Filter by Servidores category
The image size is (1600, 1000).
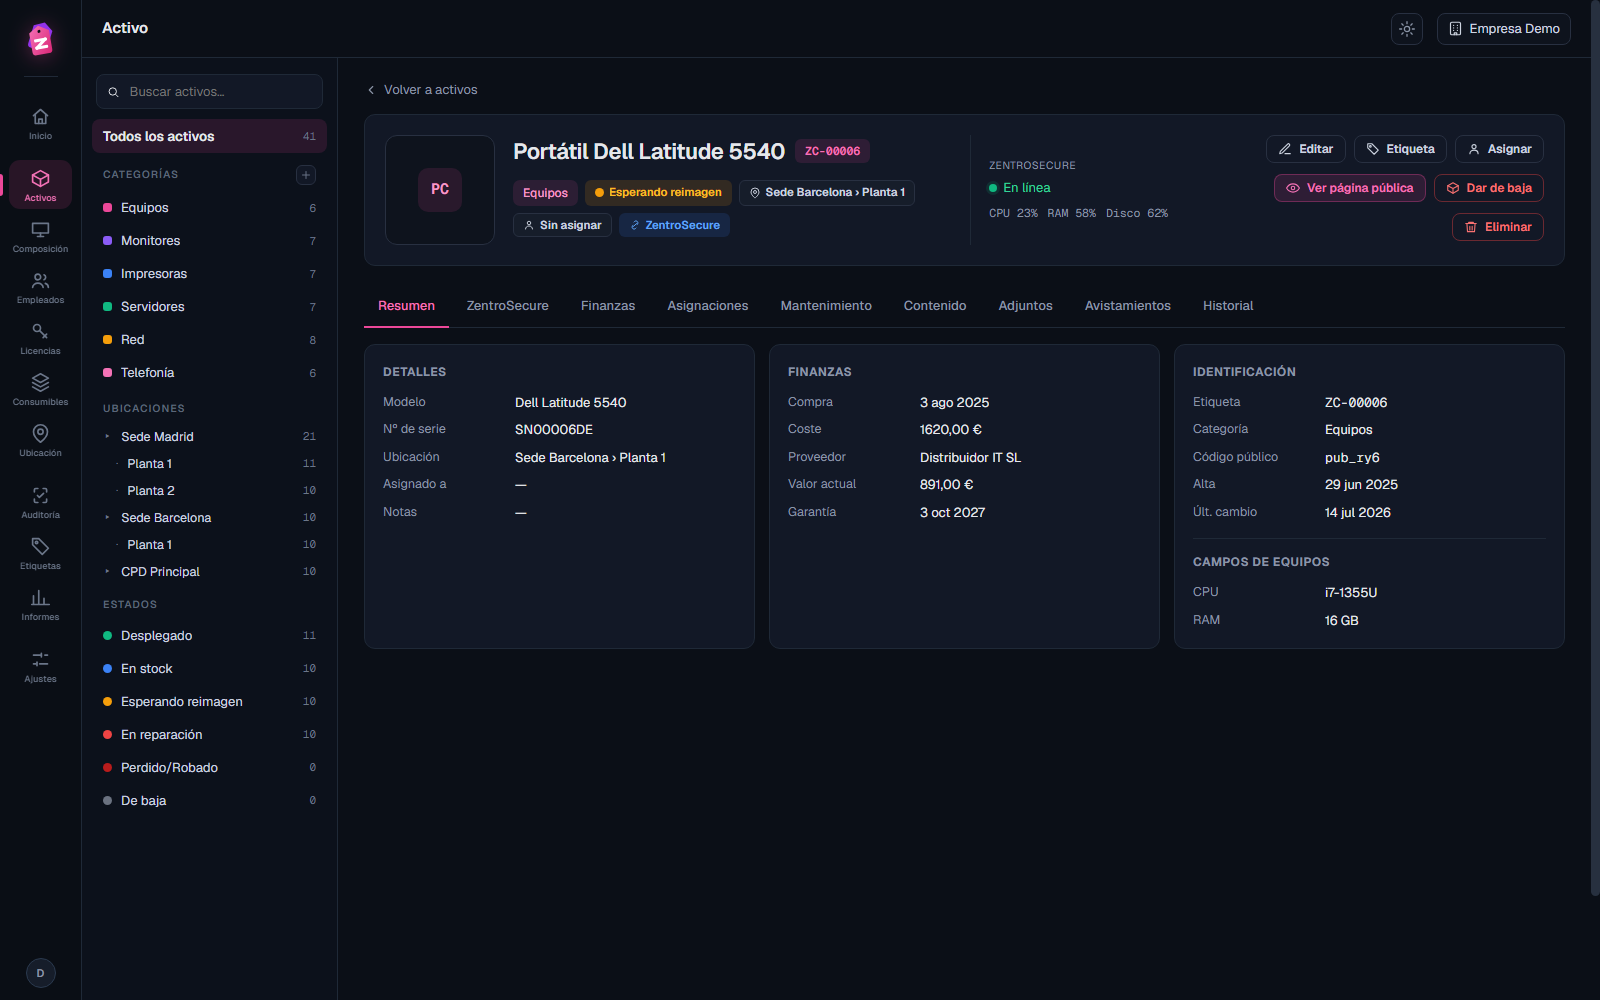[209, 307]
